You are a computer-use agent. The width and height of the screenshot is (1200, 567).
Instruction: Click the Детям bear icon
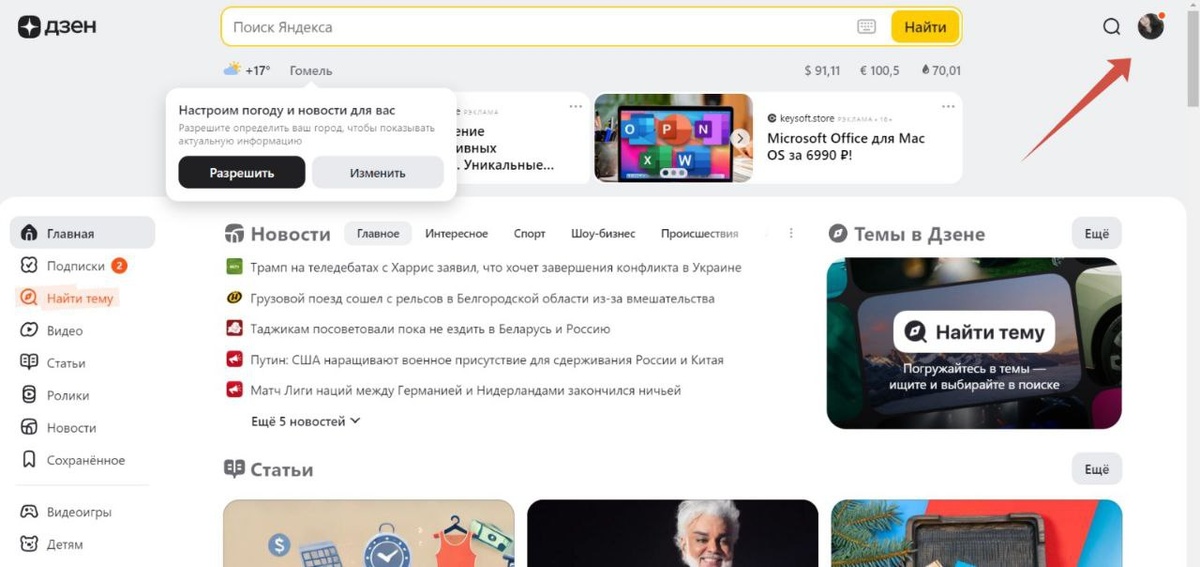(x=29, y=544)
